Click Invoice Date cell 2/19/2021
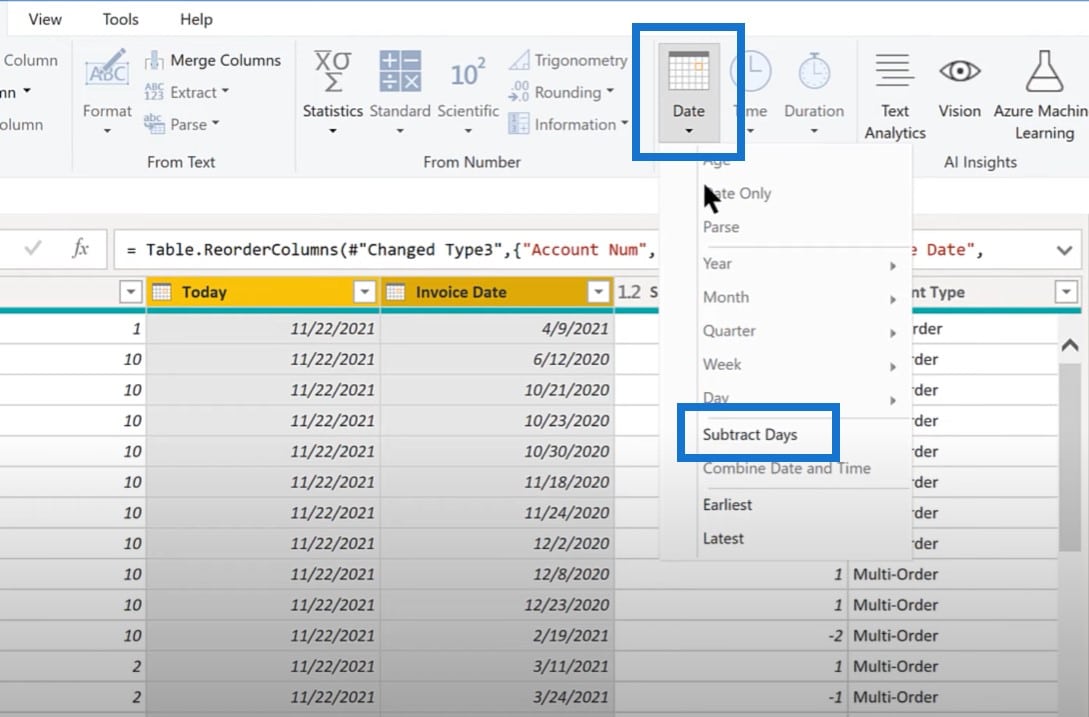 497,635
